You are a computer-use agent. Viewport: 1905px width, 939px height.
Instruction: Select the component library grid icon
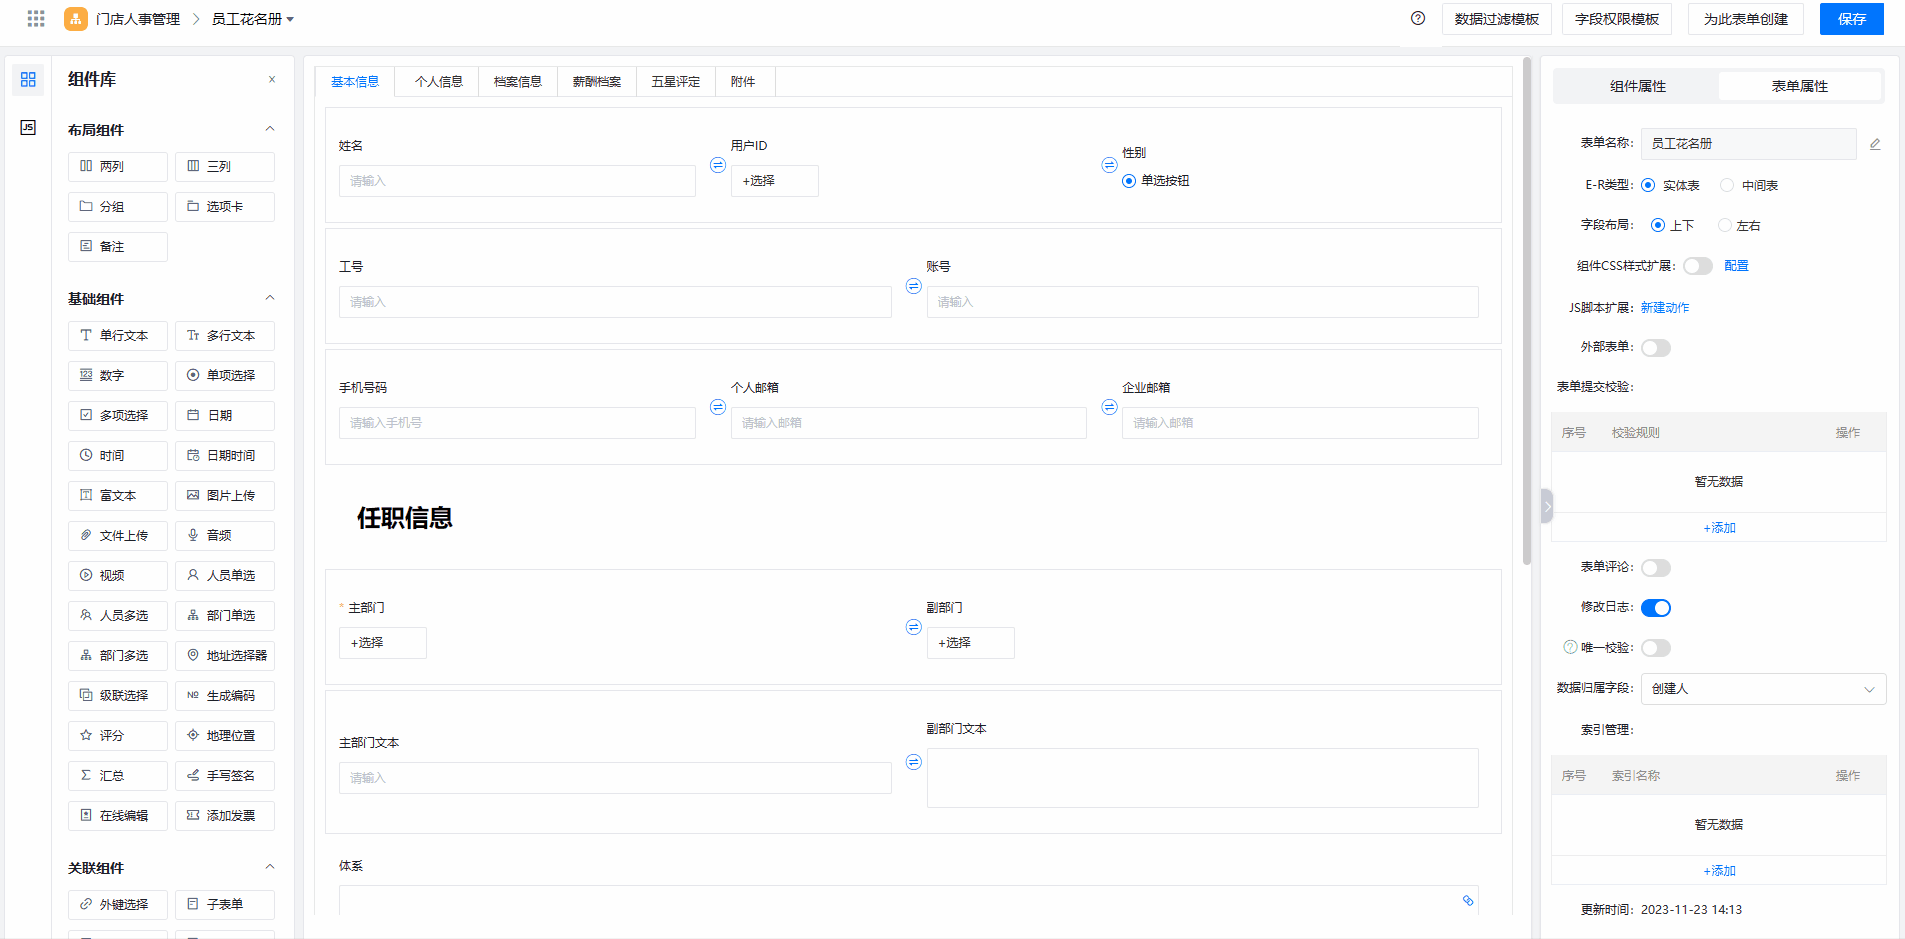pos(28,80)
